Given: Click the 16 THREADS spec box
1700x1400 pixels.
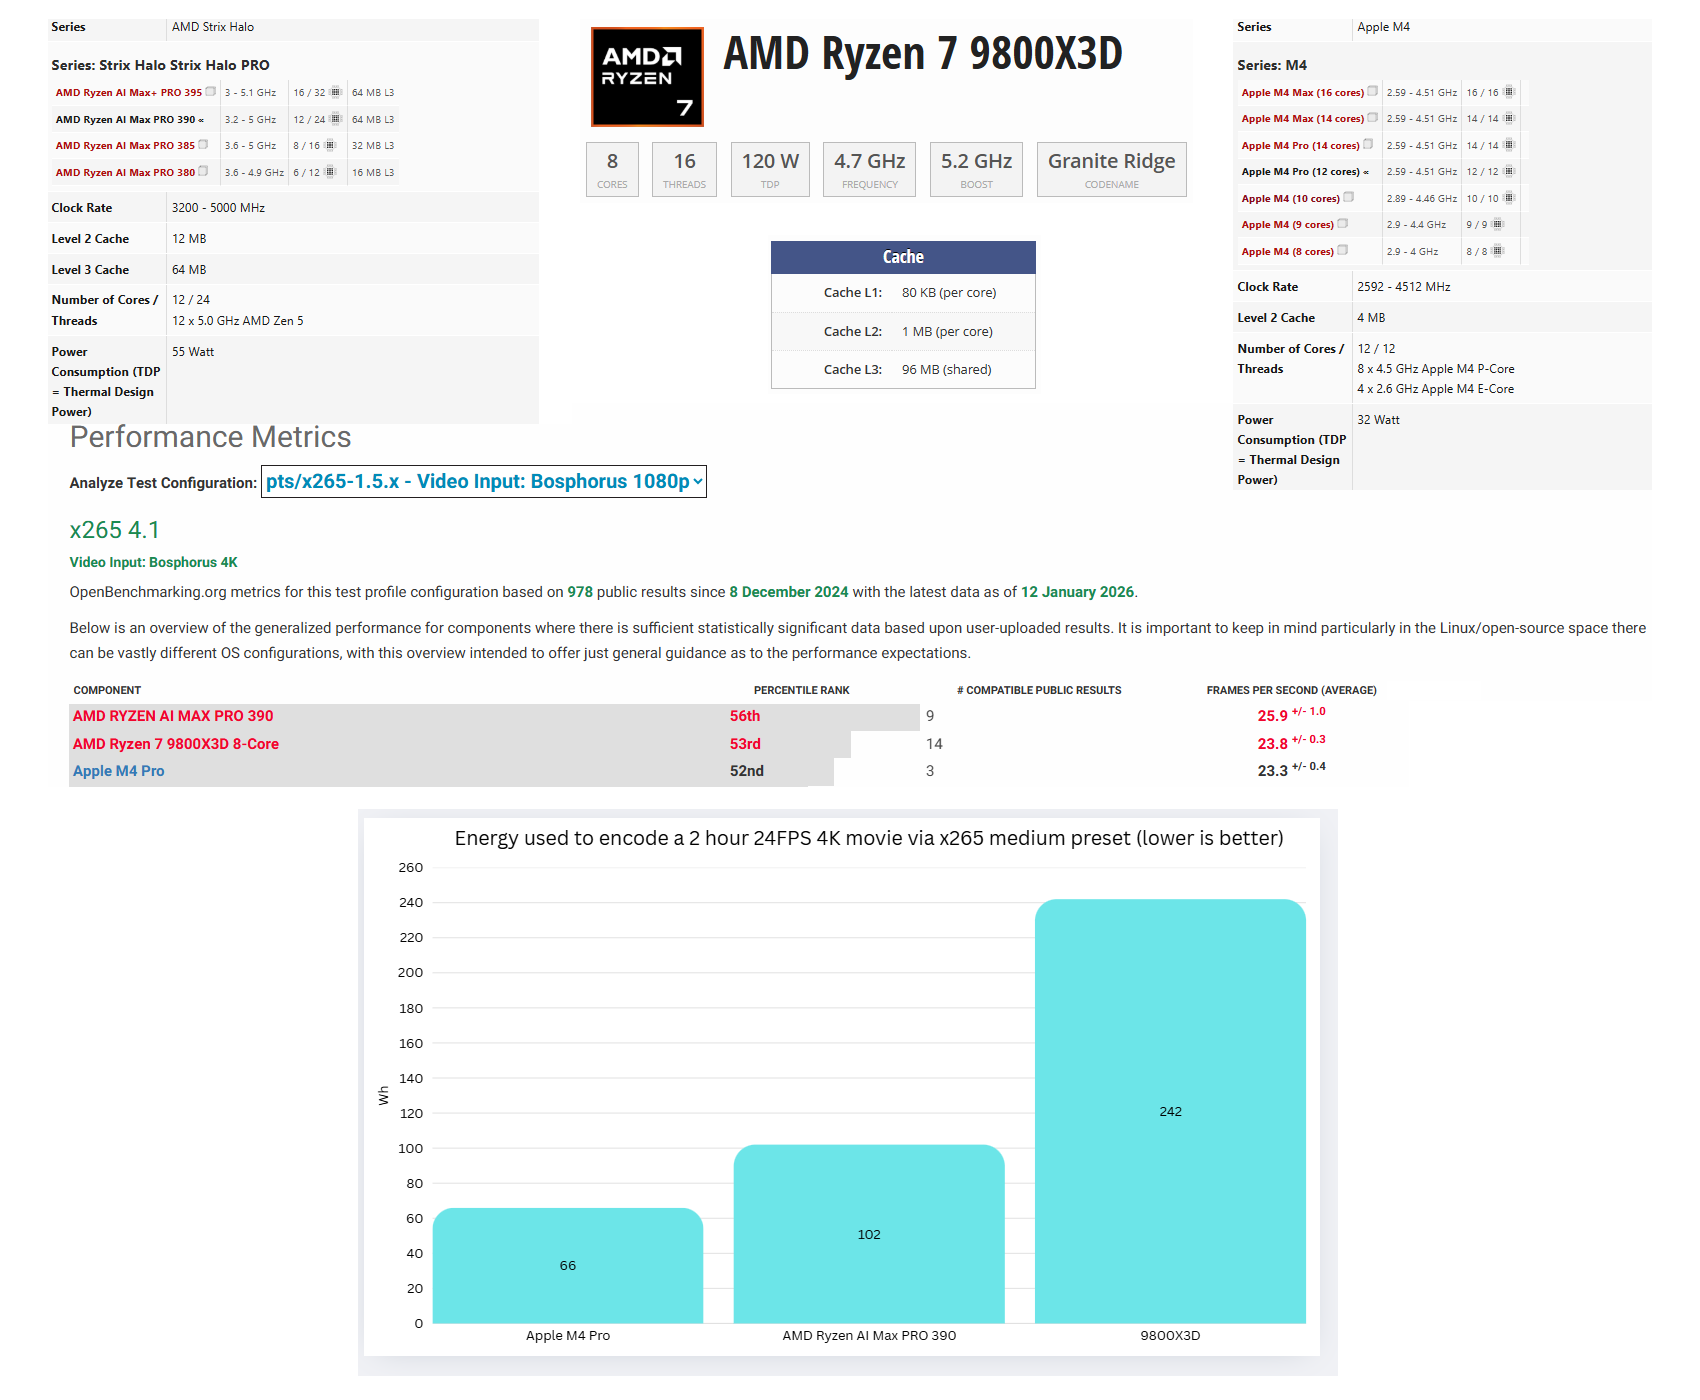Looking at the screenshot, I should pyautogui.click(x=684, y=170).
